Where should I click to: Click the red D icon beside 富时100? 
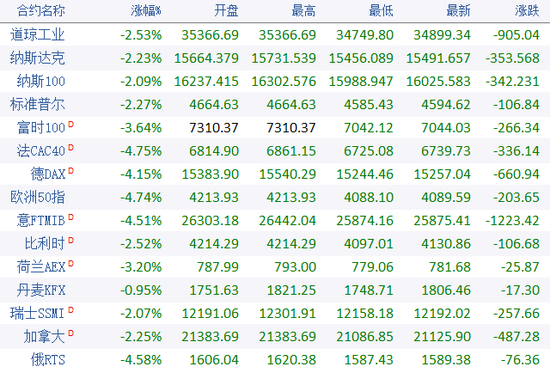tap(71, 124)
